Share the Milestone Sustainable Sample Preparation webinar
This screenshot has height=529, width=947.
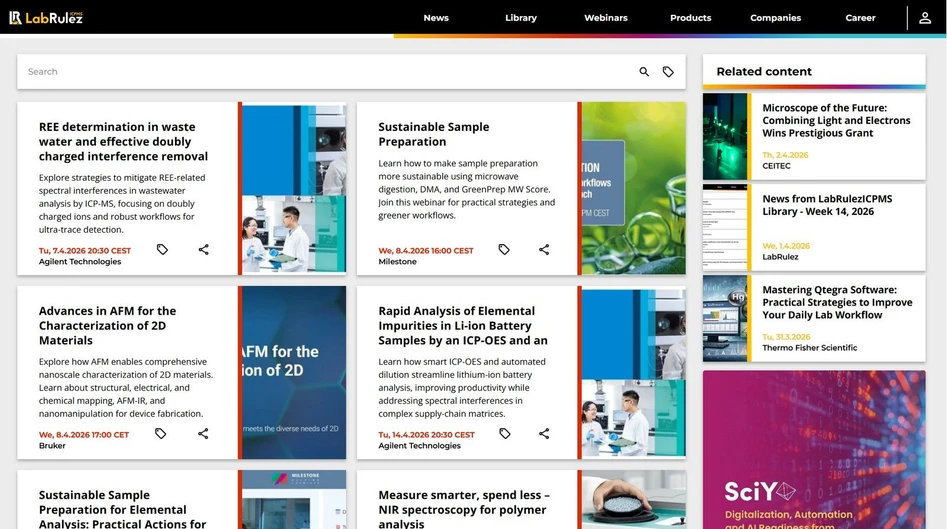544,249
